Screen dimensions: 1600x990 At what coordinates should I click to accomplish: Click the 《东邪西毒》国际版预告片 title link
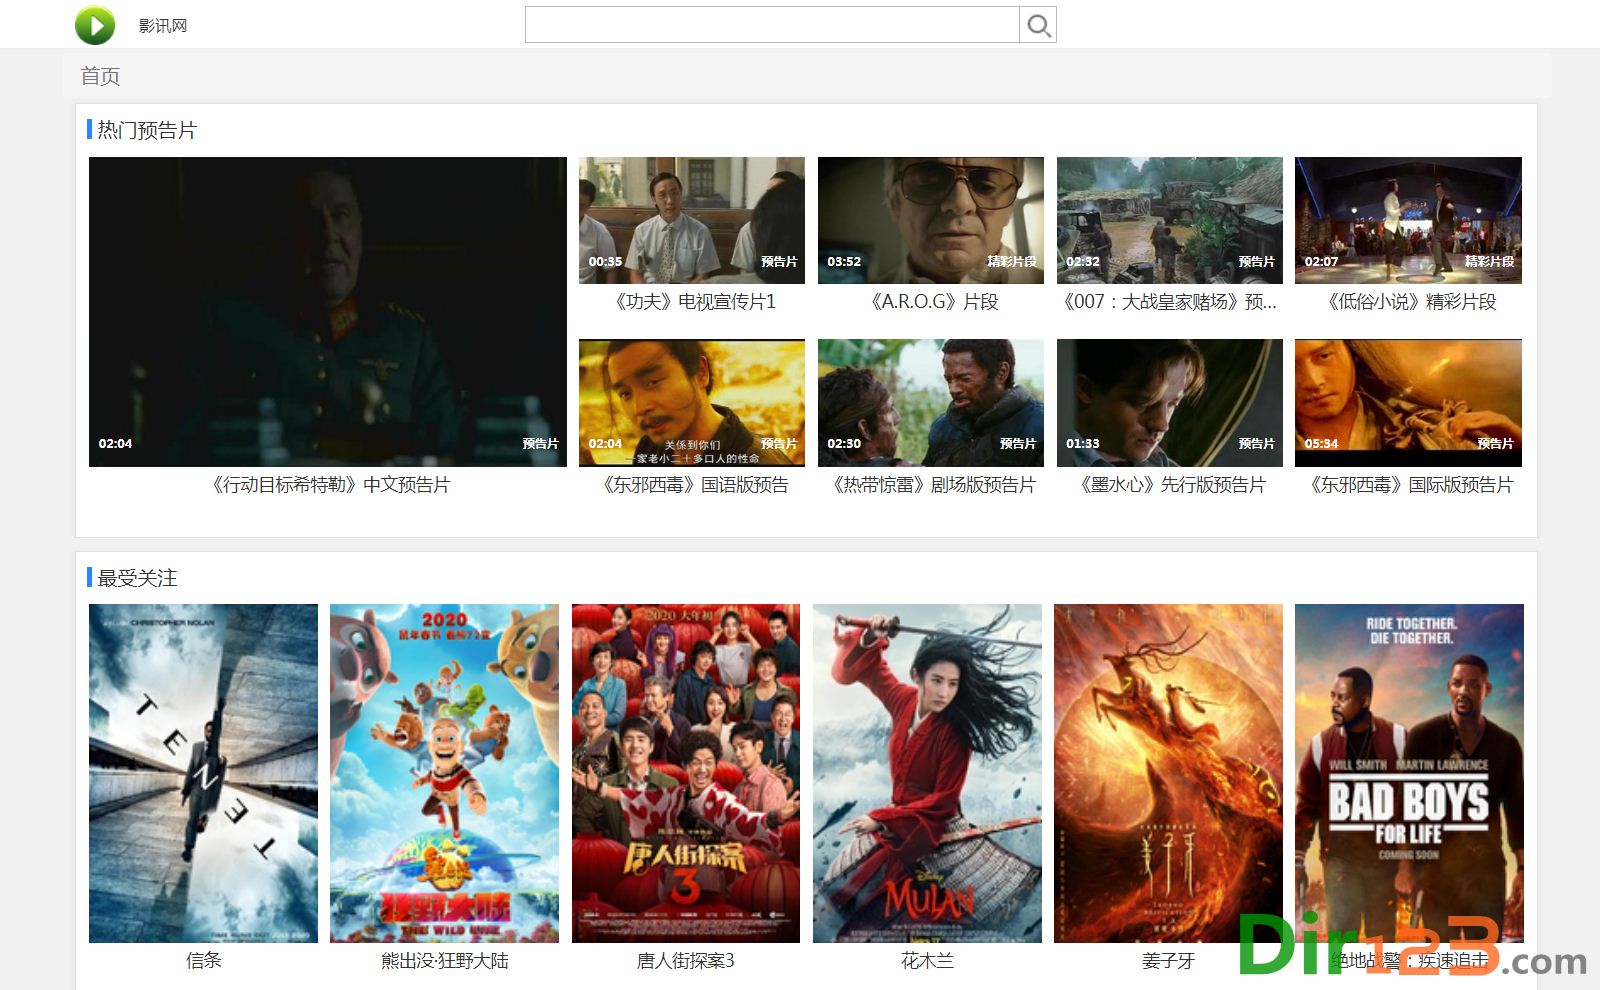click(1410, 485)
